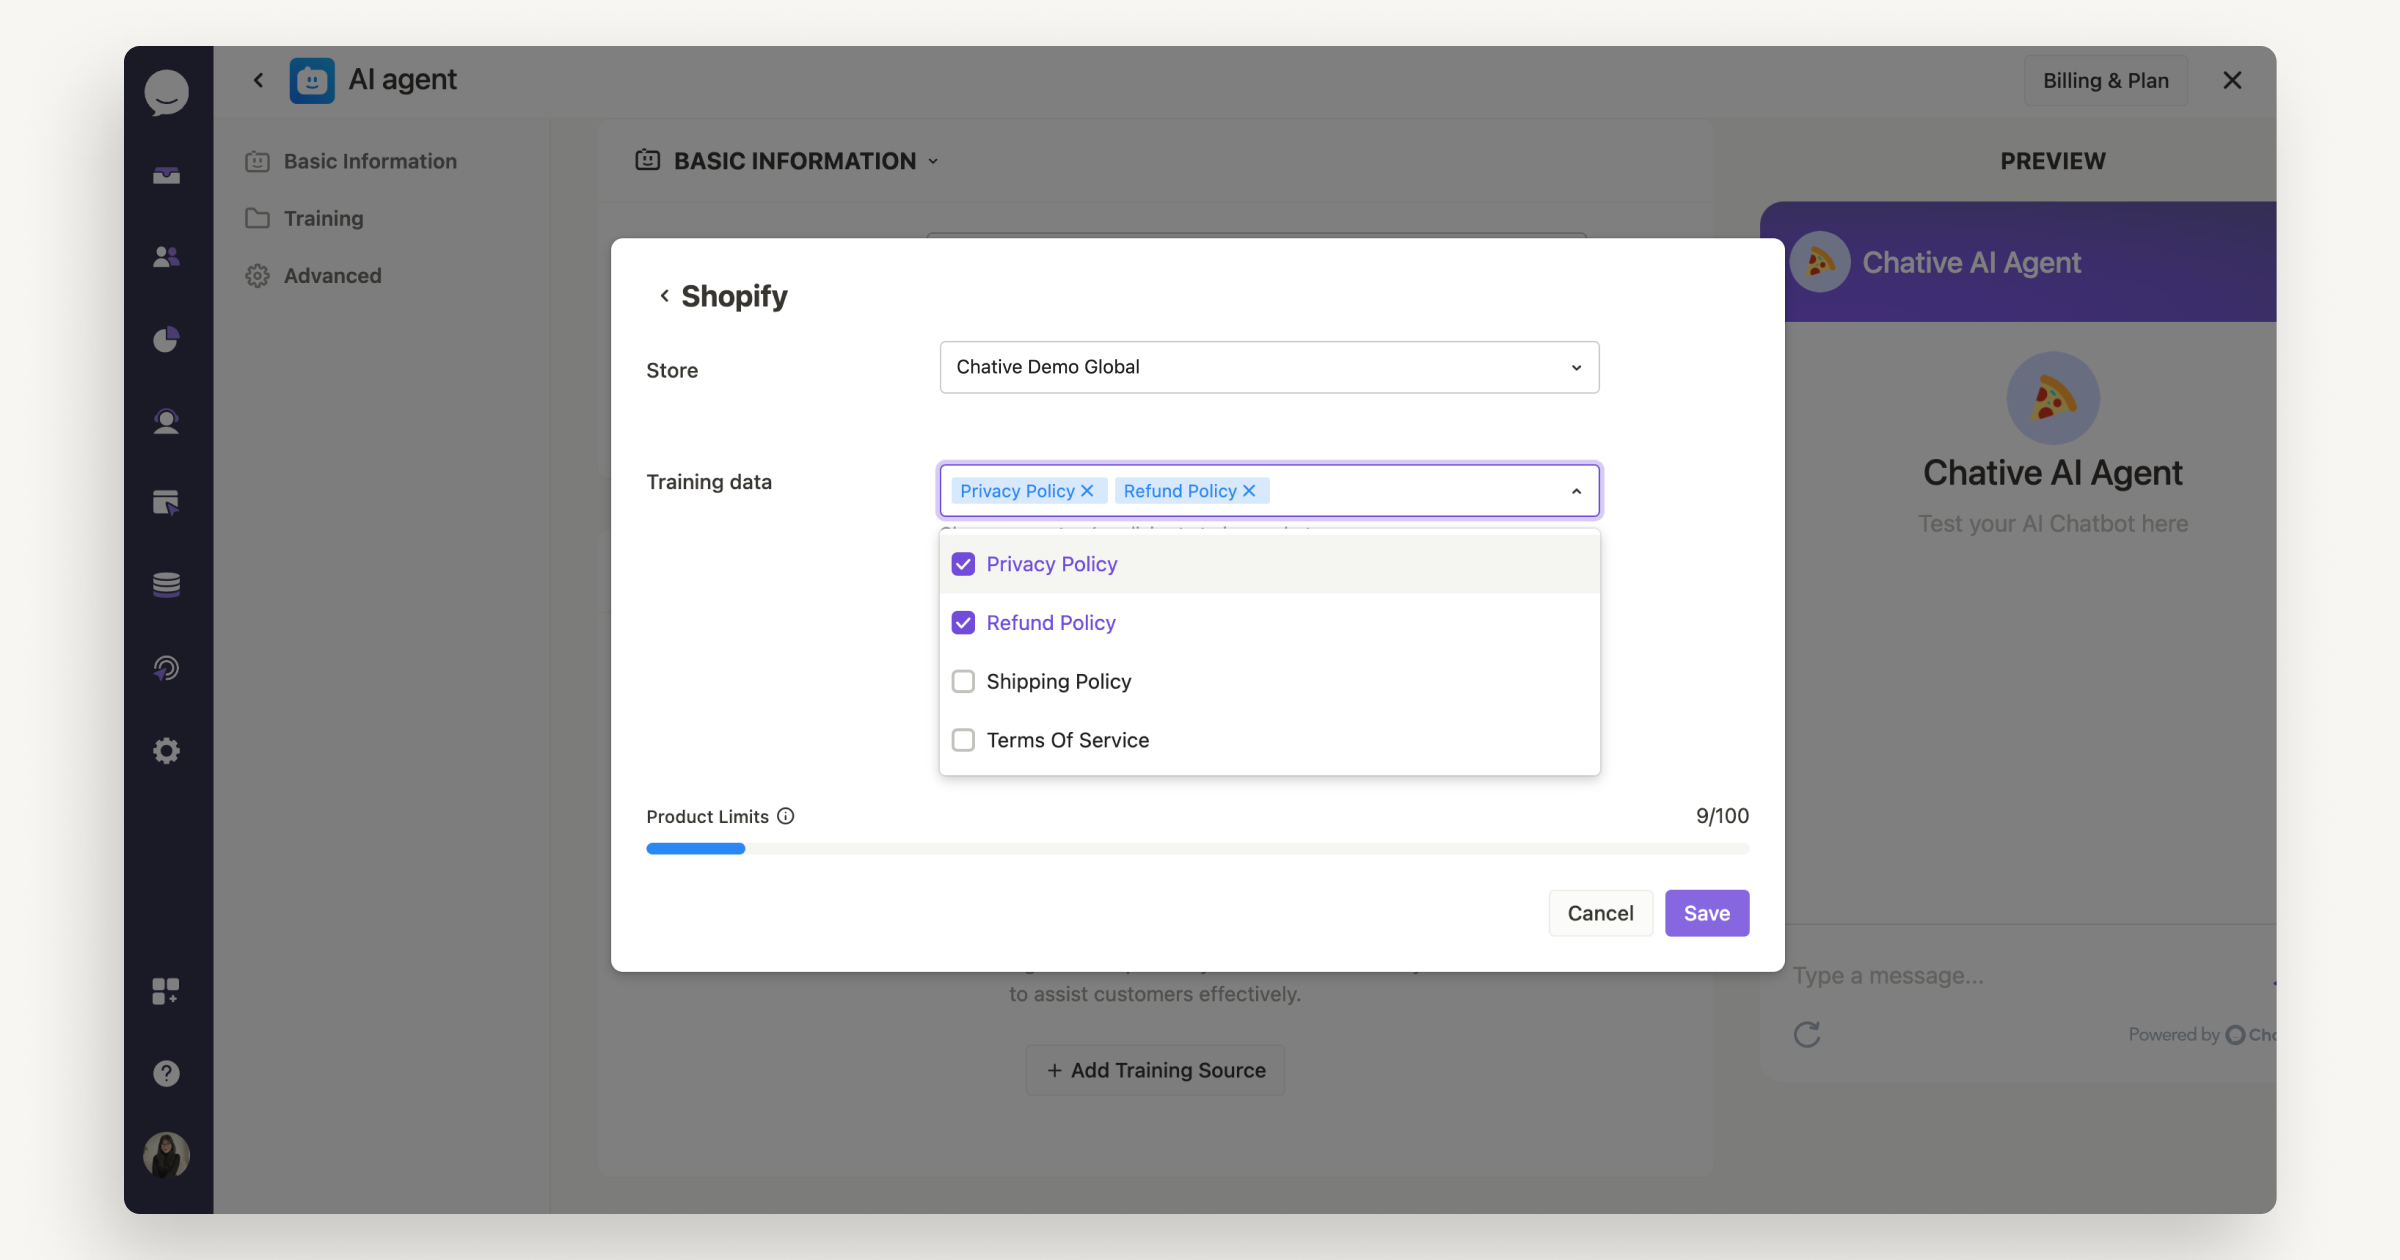2400x1260 pixels.
Task: Click the Training navigation menu item
Action: point(322,217)
